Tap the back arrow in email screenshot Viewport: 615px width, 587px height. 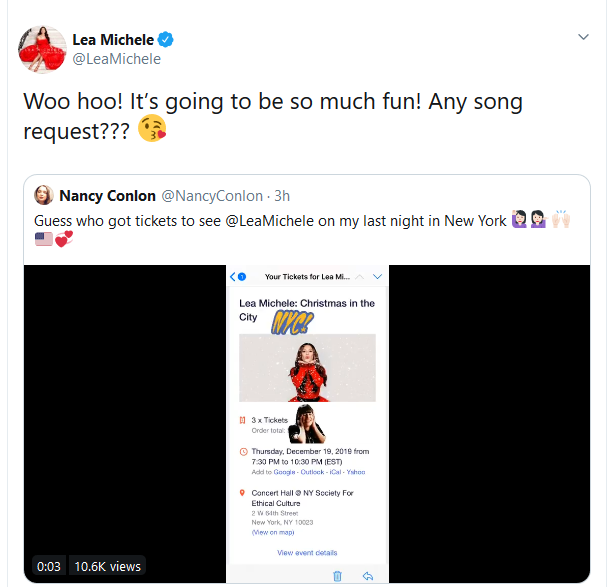(x=233, y=276)
